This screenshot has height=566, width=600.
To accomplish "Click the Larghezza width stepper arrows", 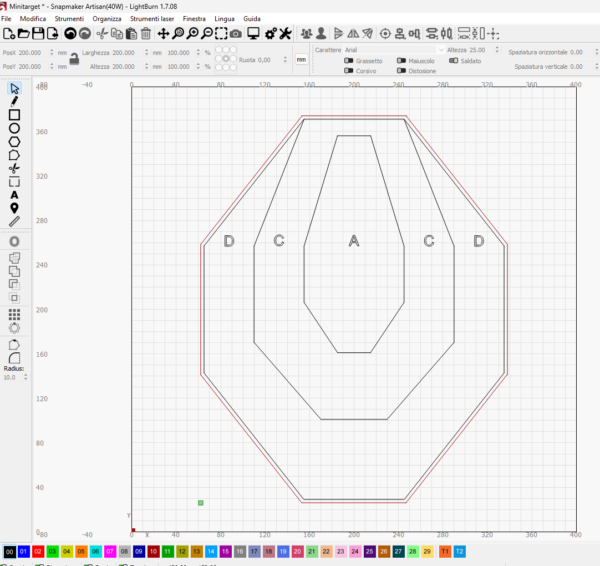I will (147, 52).
